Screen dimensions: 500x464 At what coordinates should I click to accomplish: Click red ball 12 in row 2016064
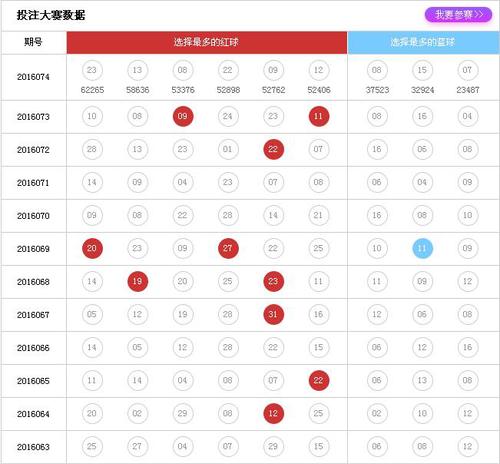tap(273, 413)
